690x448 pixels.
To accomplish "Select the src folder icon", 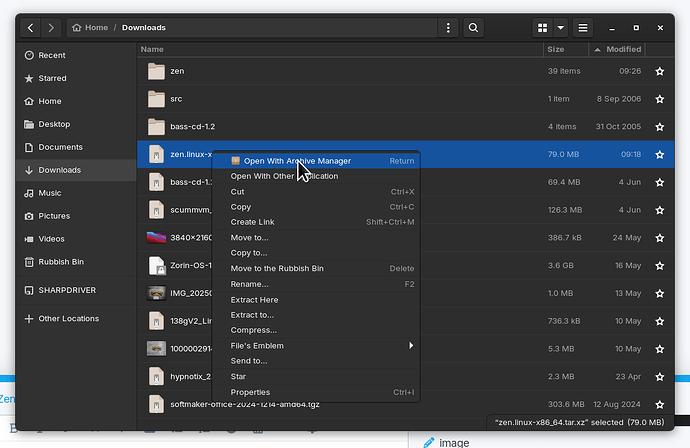I will click(156, 99).
